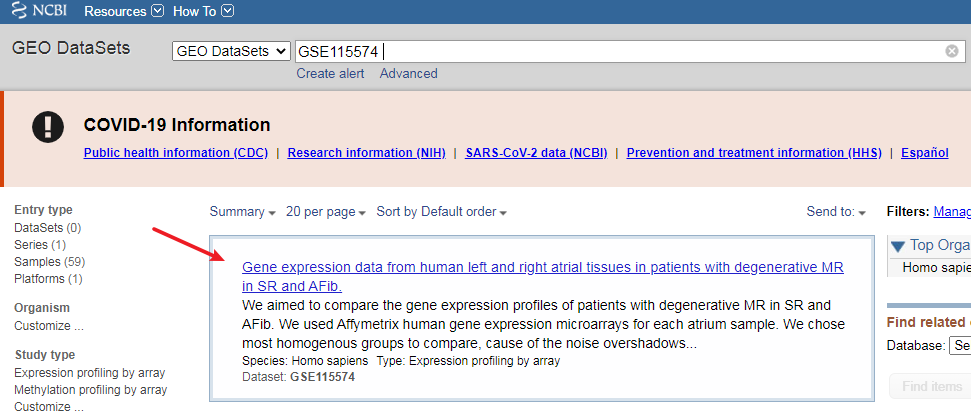Open the Sort by Default order dropdown
971x416 pixels.
coord(442,212)
